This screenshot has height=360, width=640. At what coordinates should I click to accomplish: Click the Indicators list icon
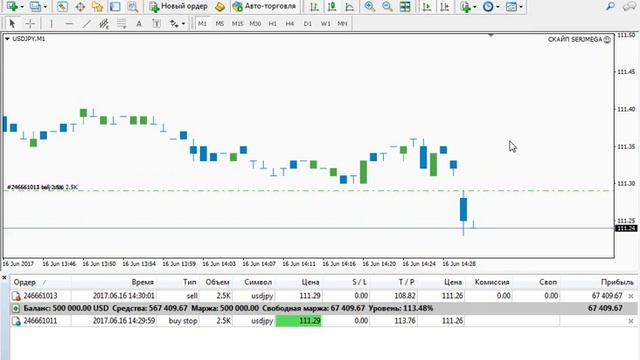[x=465, y=7]
